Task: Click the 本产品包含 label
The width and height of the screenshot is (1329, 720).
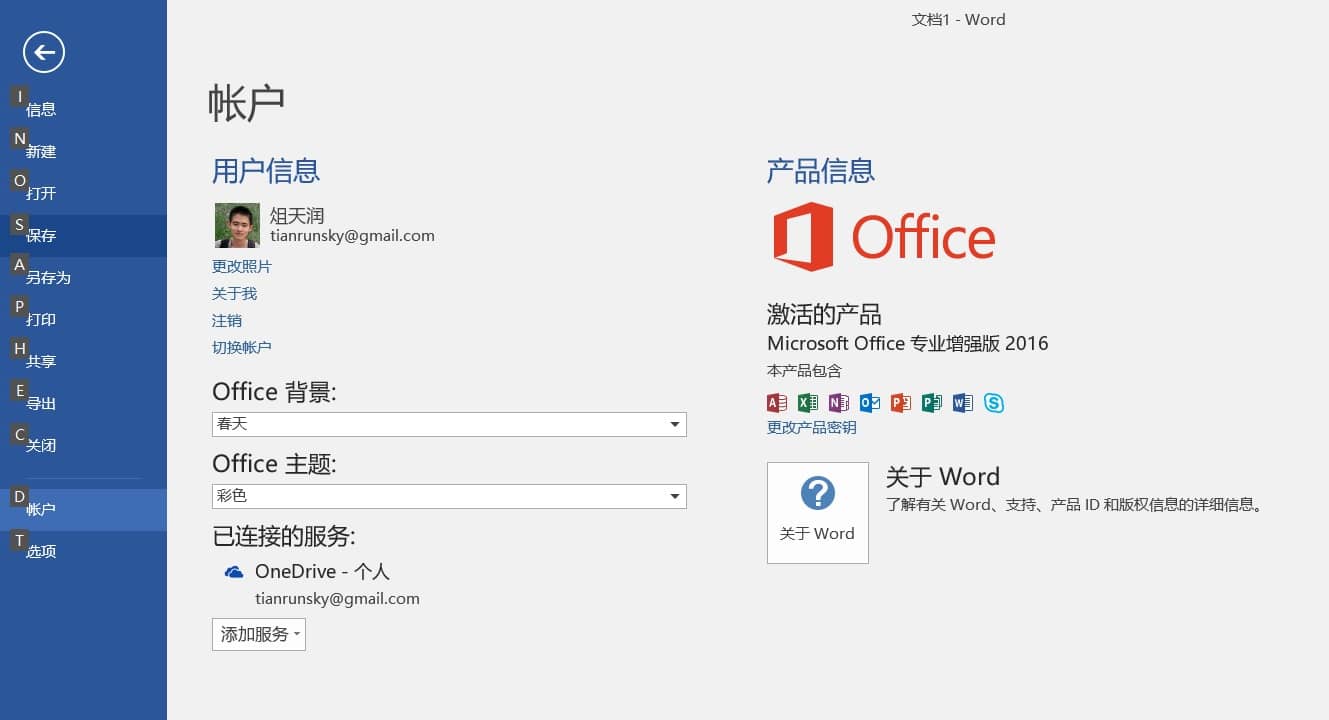Action: tap(804, 370)
